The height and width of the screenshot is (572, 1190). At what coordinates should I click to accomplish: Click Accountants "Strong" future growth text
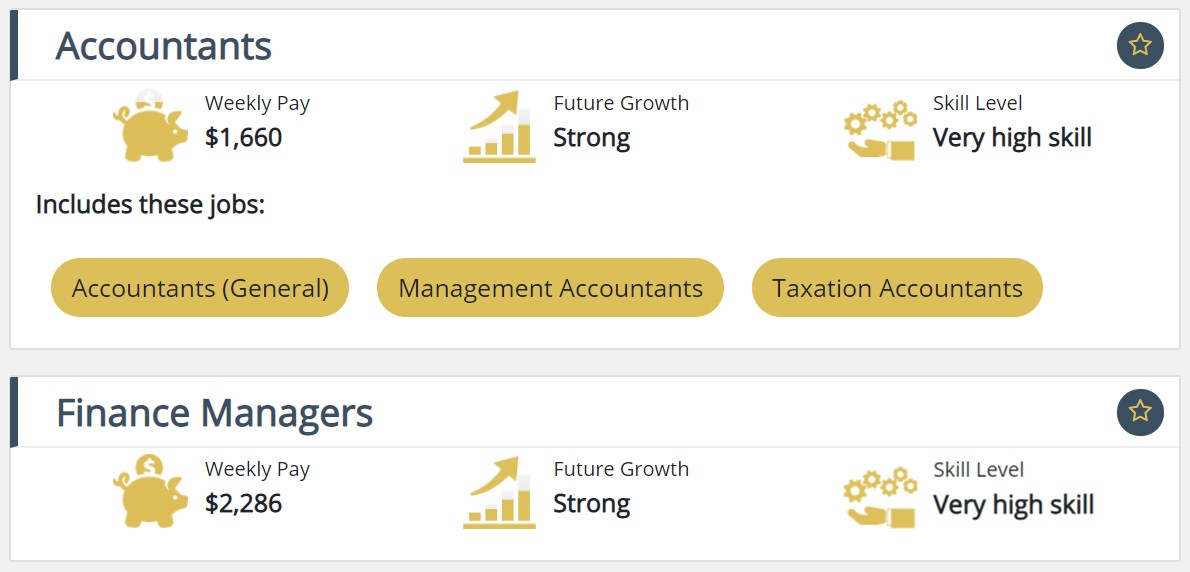click(x=591, y=137)
